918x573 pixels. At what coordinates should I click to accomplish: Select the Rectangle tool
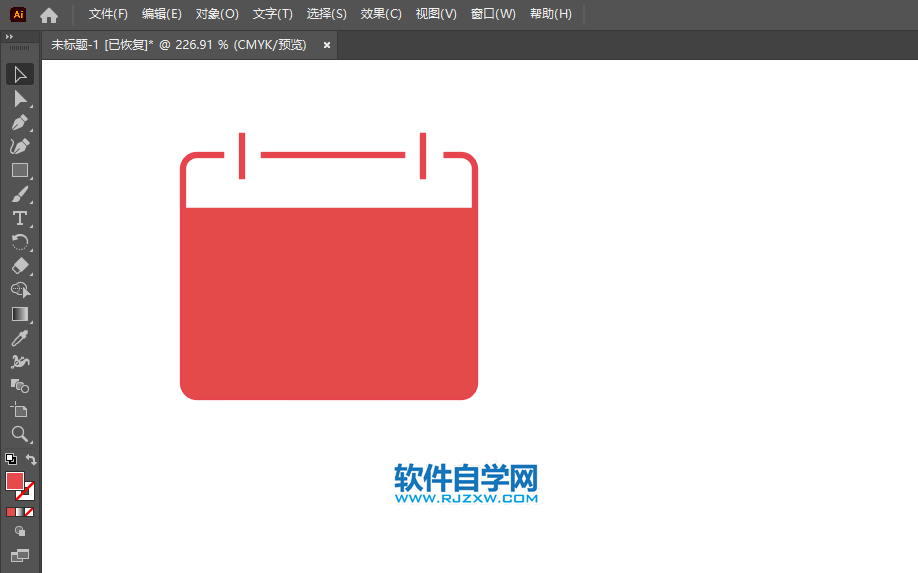[x=20, y=170]
